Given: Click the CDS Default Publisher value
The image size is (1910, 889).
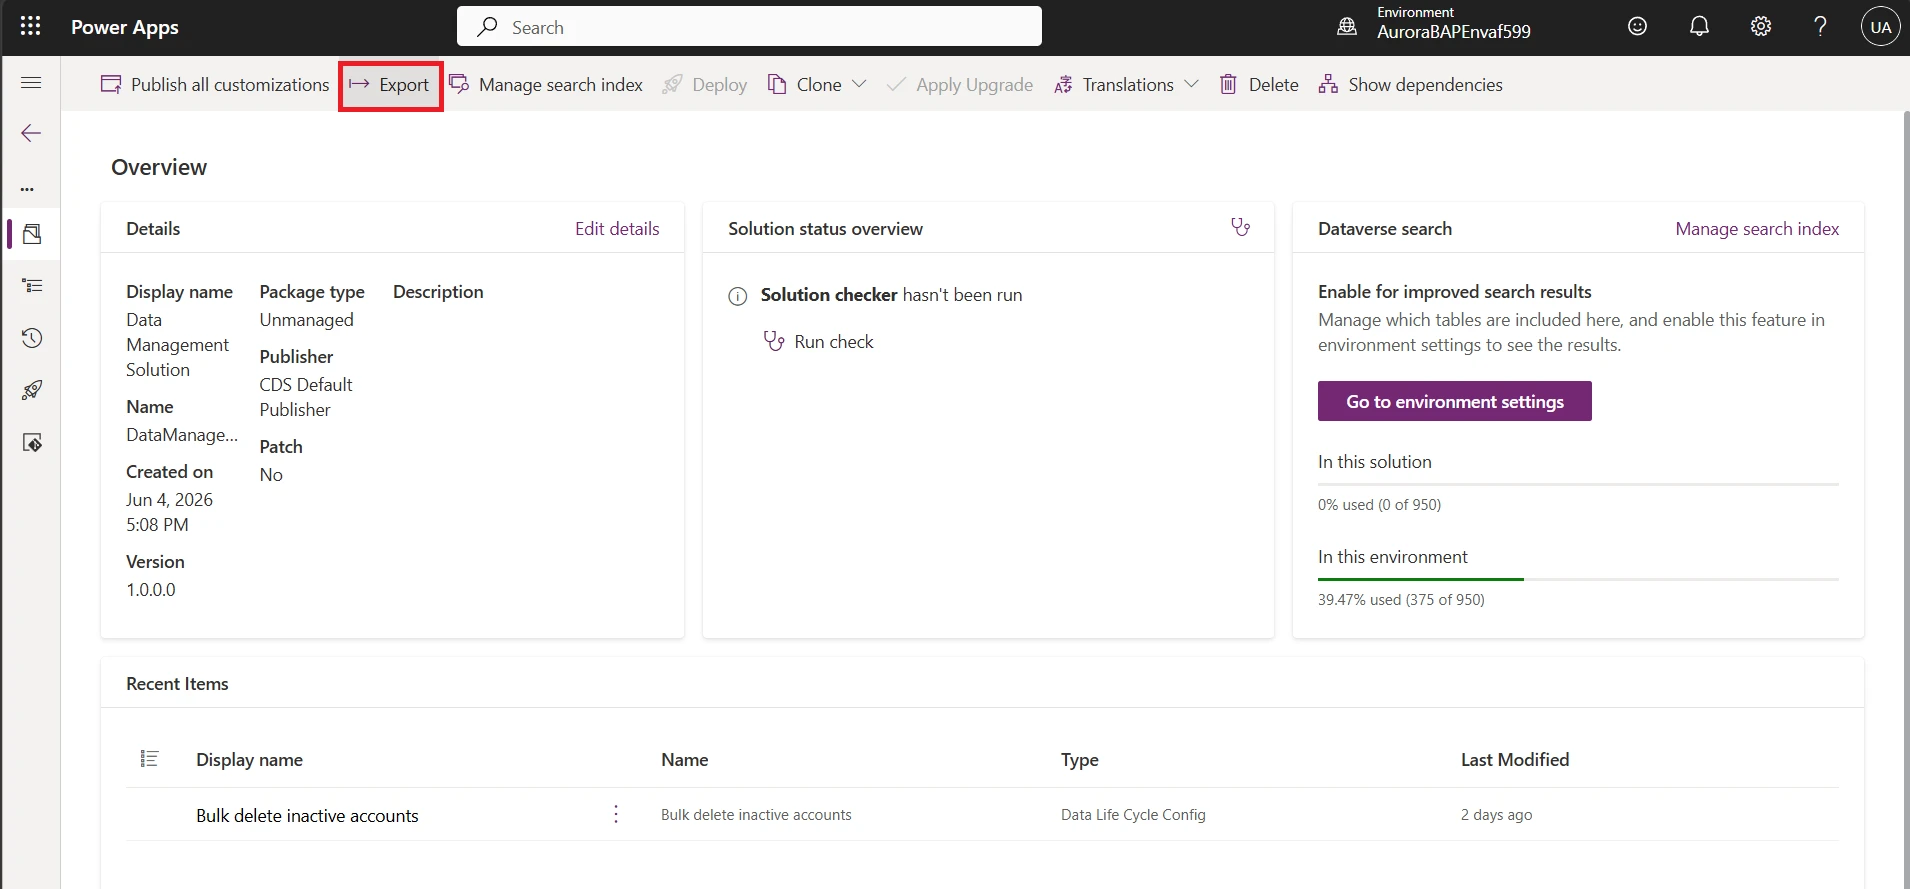Looking at the screenshot, I should pyautogui.click(x=306, y=397).
